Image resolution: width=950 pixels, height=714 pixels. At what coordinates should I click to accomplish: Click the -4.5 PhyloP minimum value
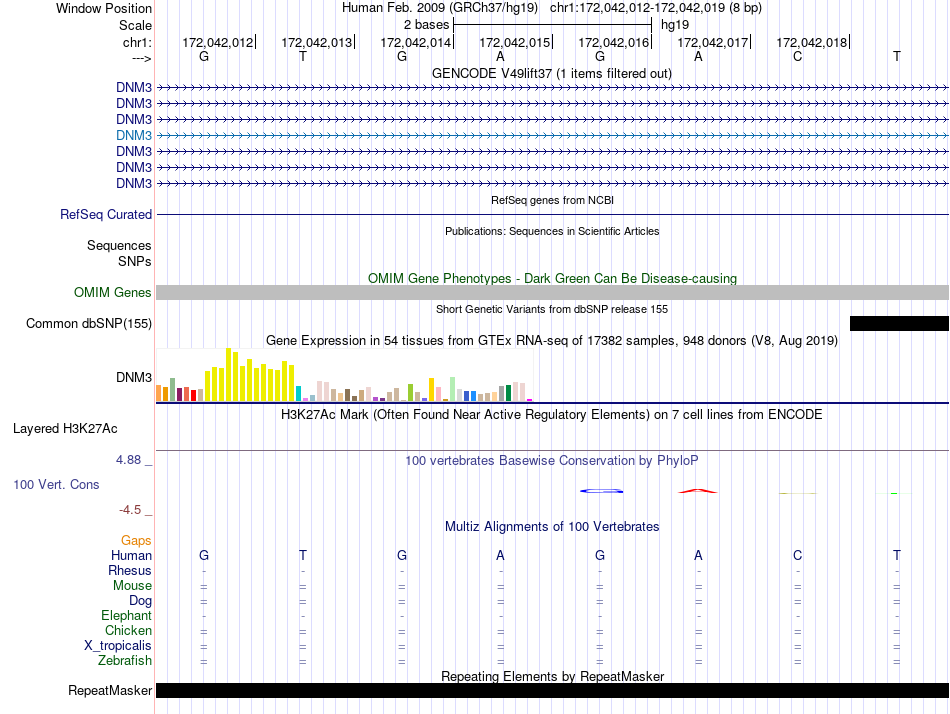[130, 510]
